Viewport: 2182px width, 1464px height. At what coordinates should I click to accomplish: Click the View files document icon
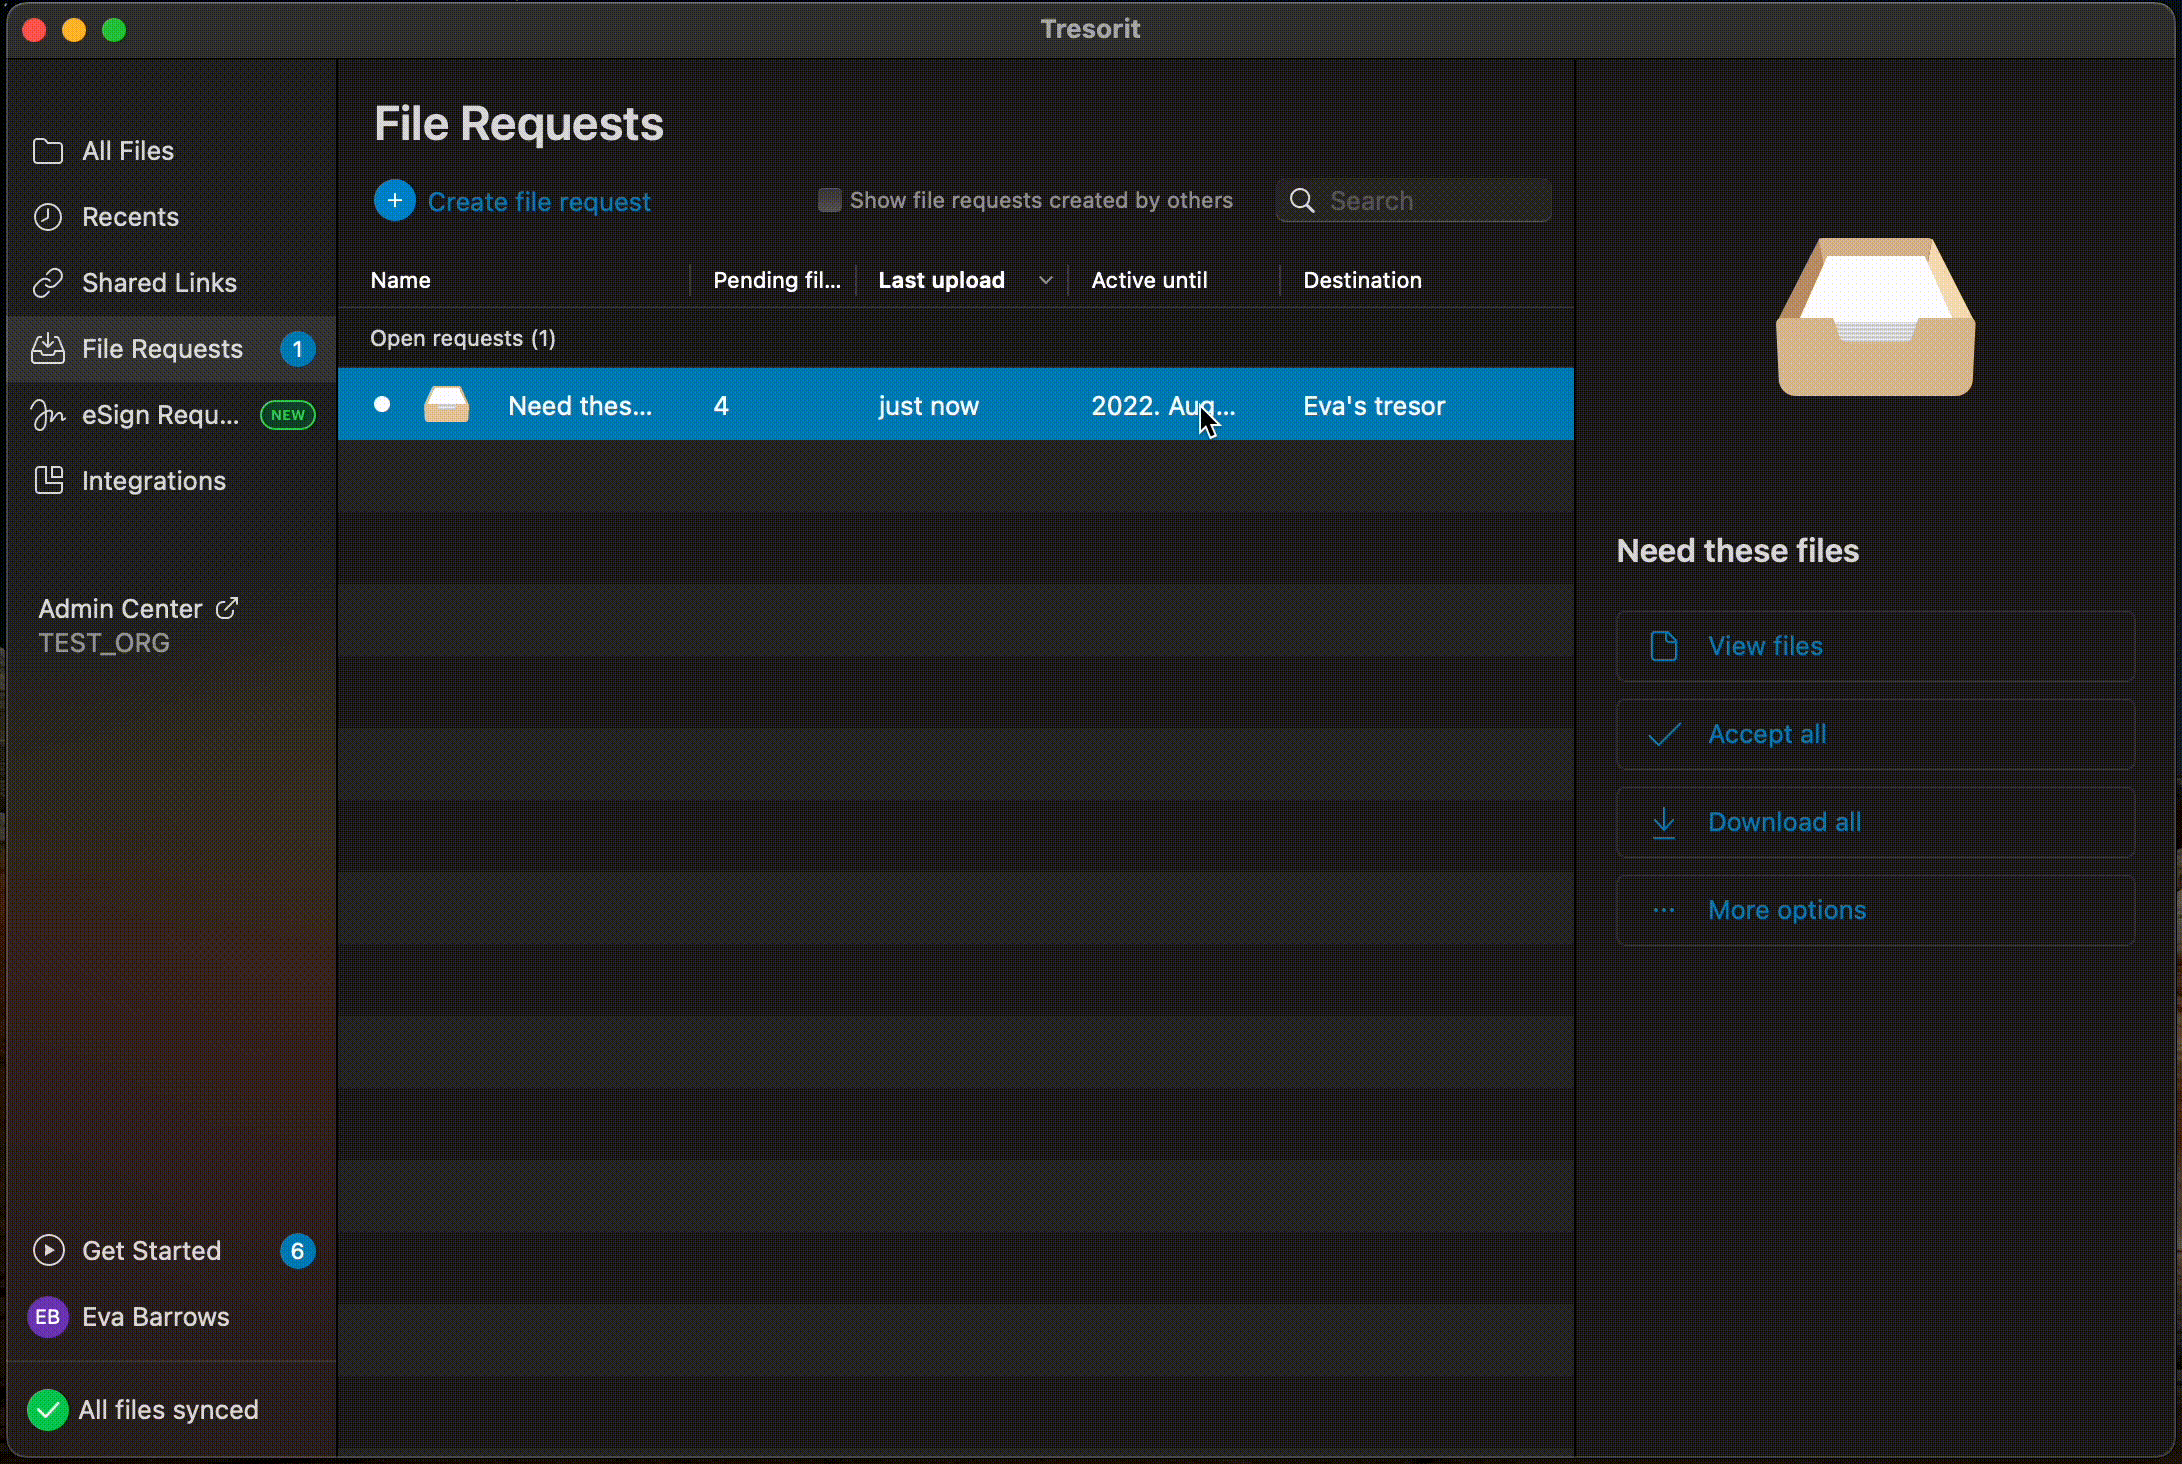[x=1664, y=646]
